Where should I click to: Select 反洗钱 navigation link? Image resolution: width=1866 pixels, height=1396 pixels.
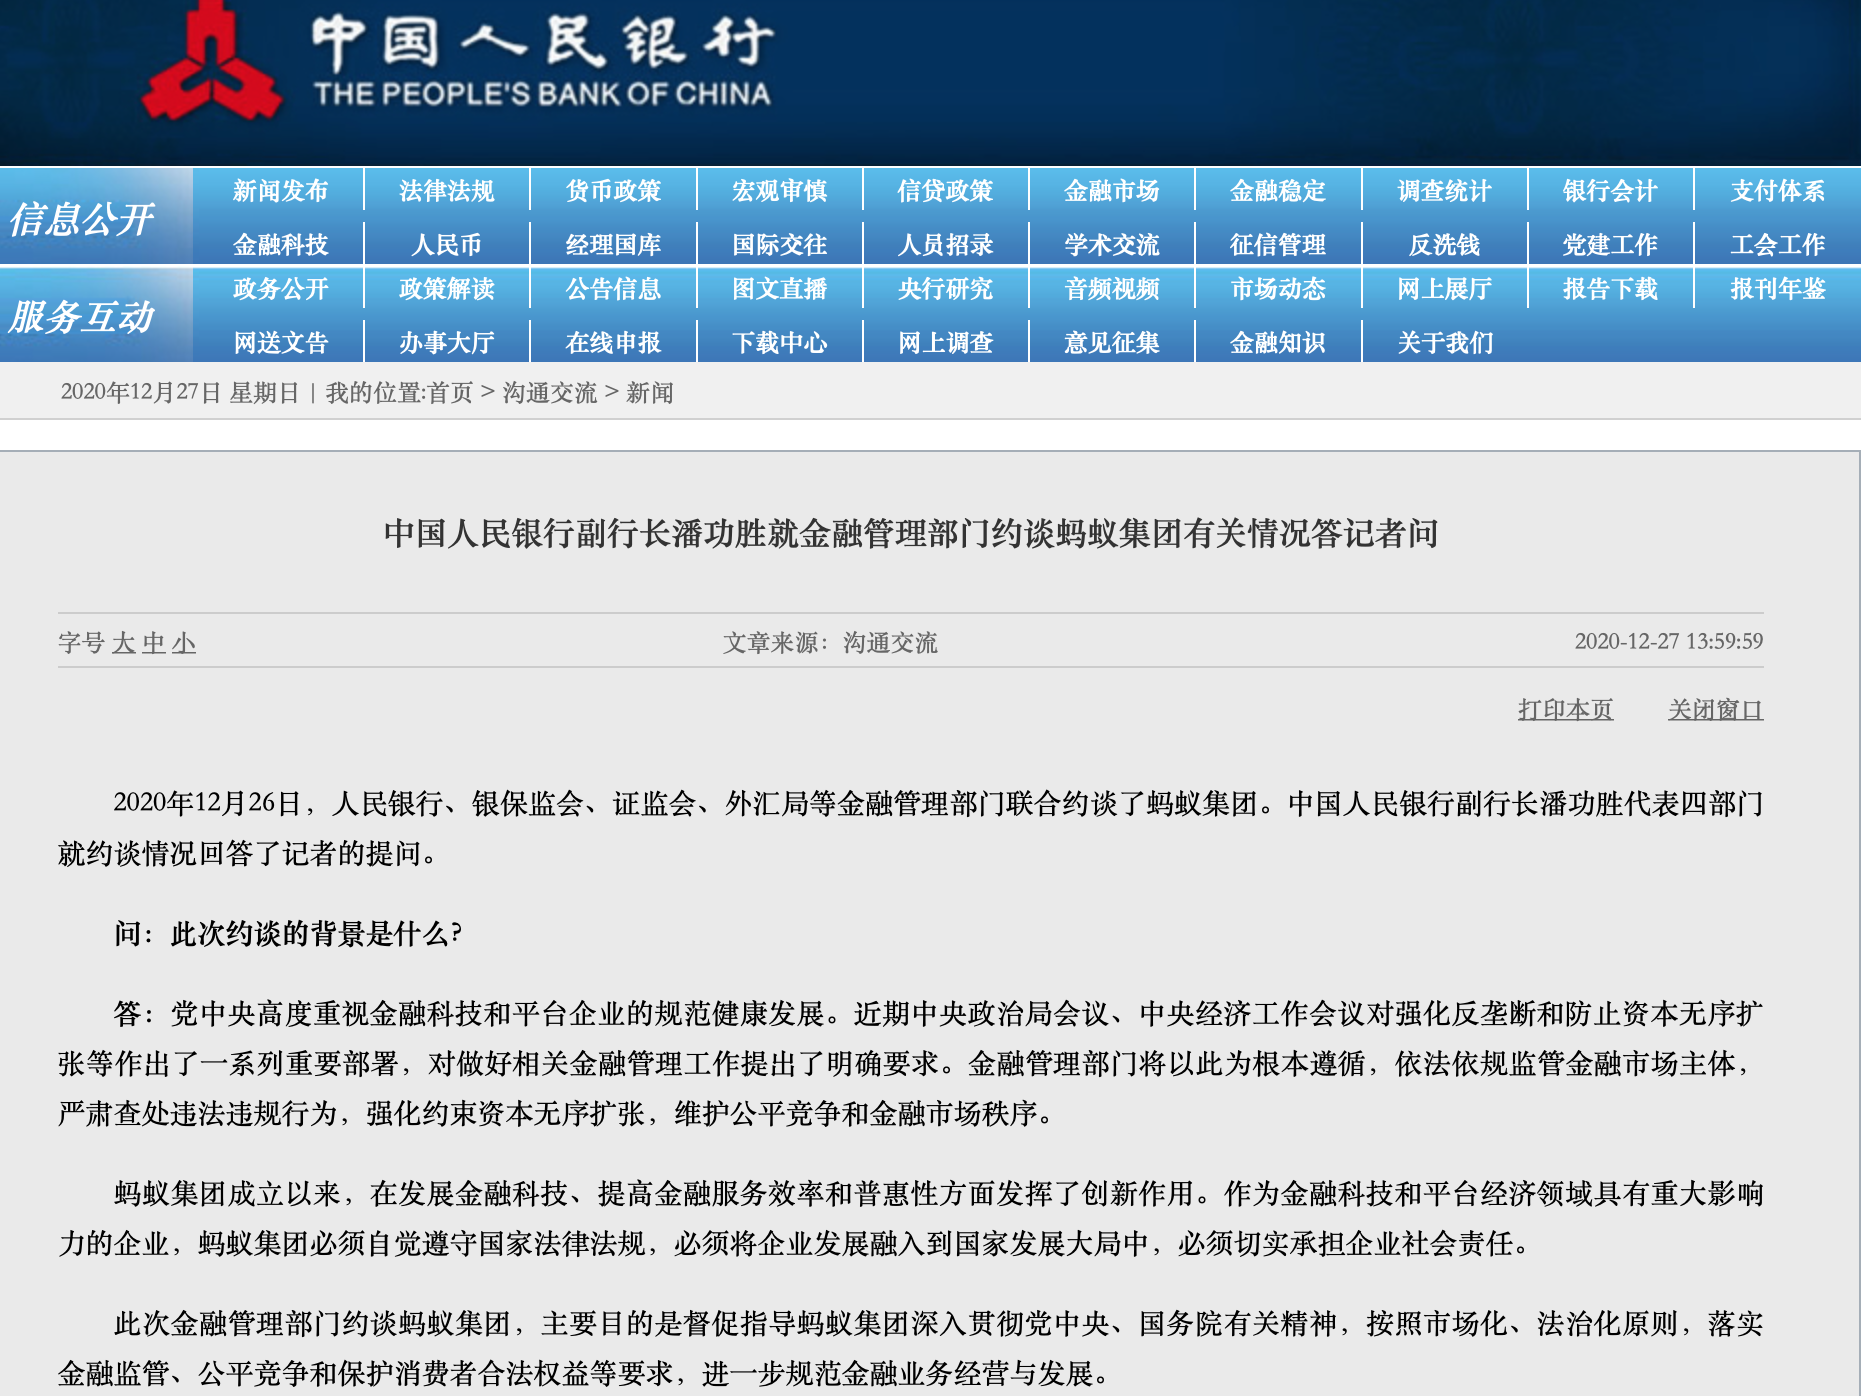(1444, 244)
